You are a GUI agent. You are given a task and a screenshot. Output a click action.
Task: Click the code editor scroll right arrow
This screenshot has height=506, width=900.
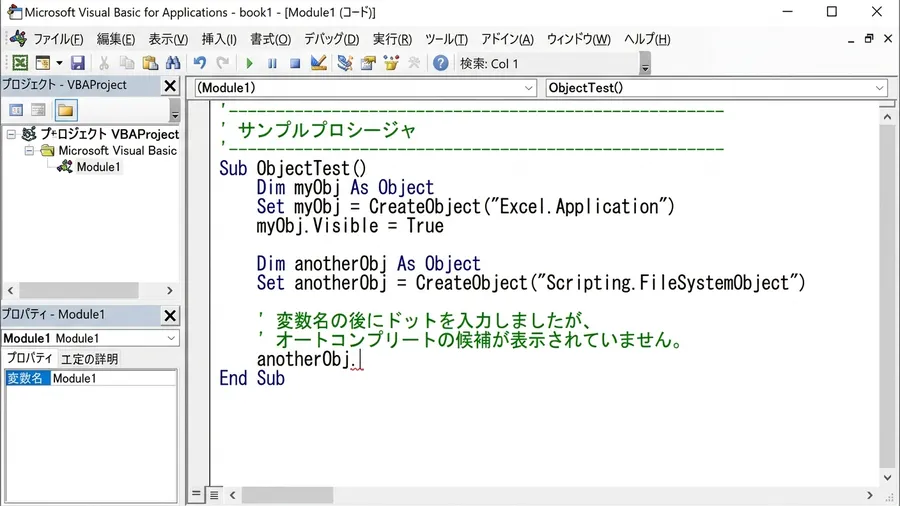[870, 495]
